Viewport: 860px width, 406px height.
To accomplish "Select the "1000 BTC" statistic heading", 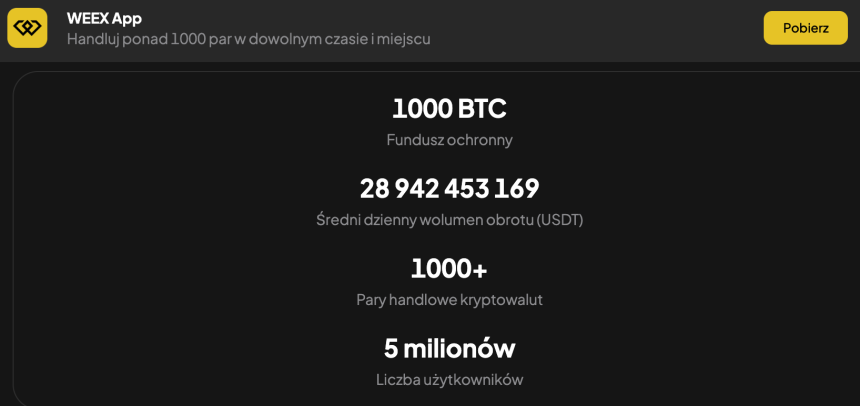I will click(x=449, y=108).
